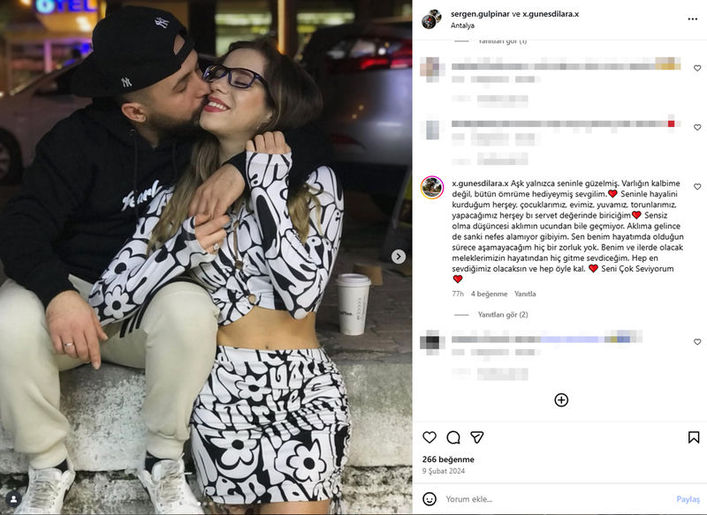Click the Paylaş post button
Image resolution: width=707 pixels, height=515 pixels.
pyautogui.click(x=688, y=499)
